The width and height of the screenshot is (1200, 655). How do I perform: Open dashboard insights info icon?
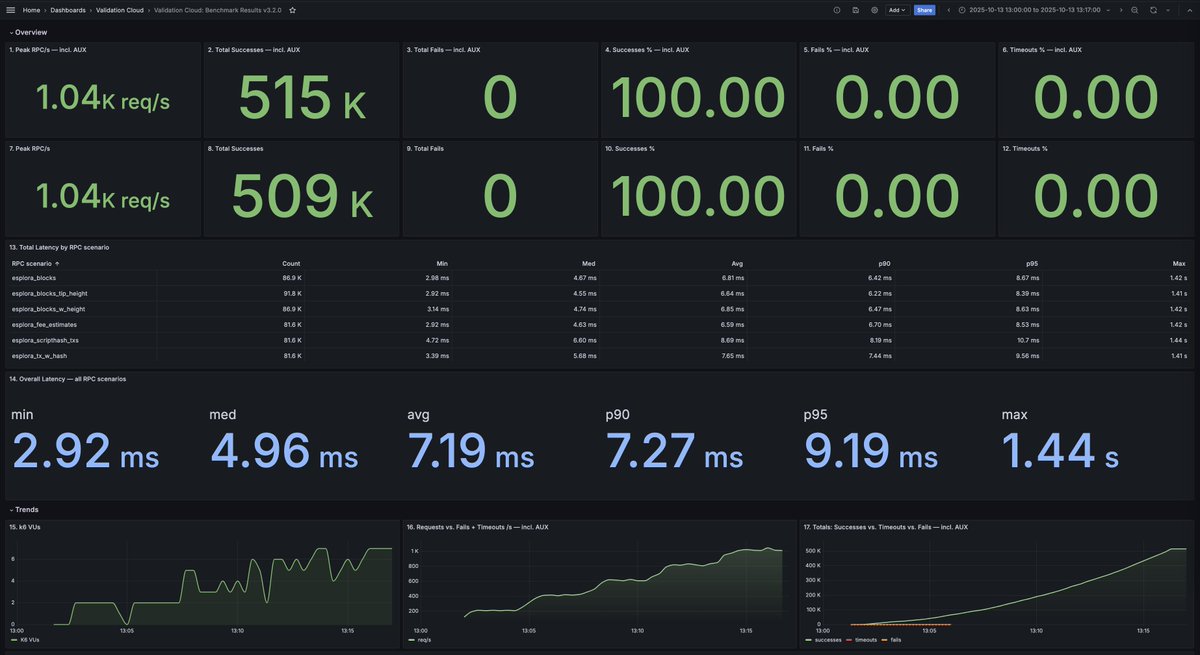coord(837,10)
